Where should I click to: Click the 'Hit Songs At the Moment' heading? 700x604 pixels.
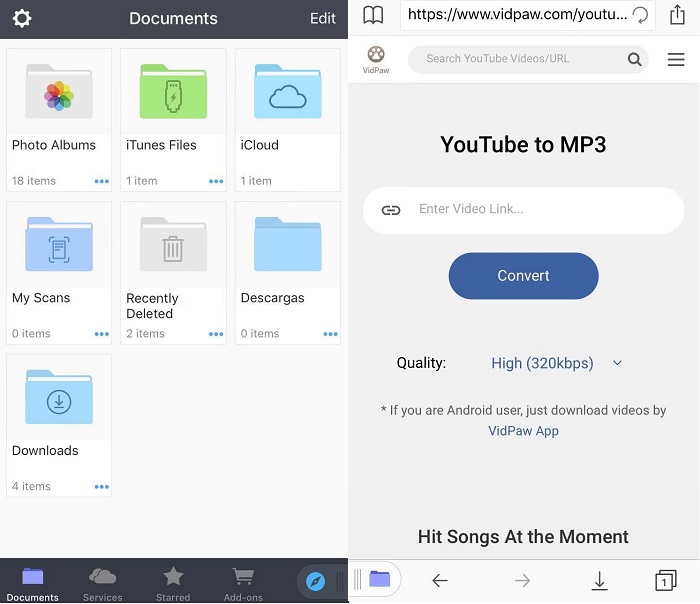point(523,537)
